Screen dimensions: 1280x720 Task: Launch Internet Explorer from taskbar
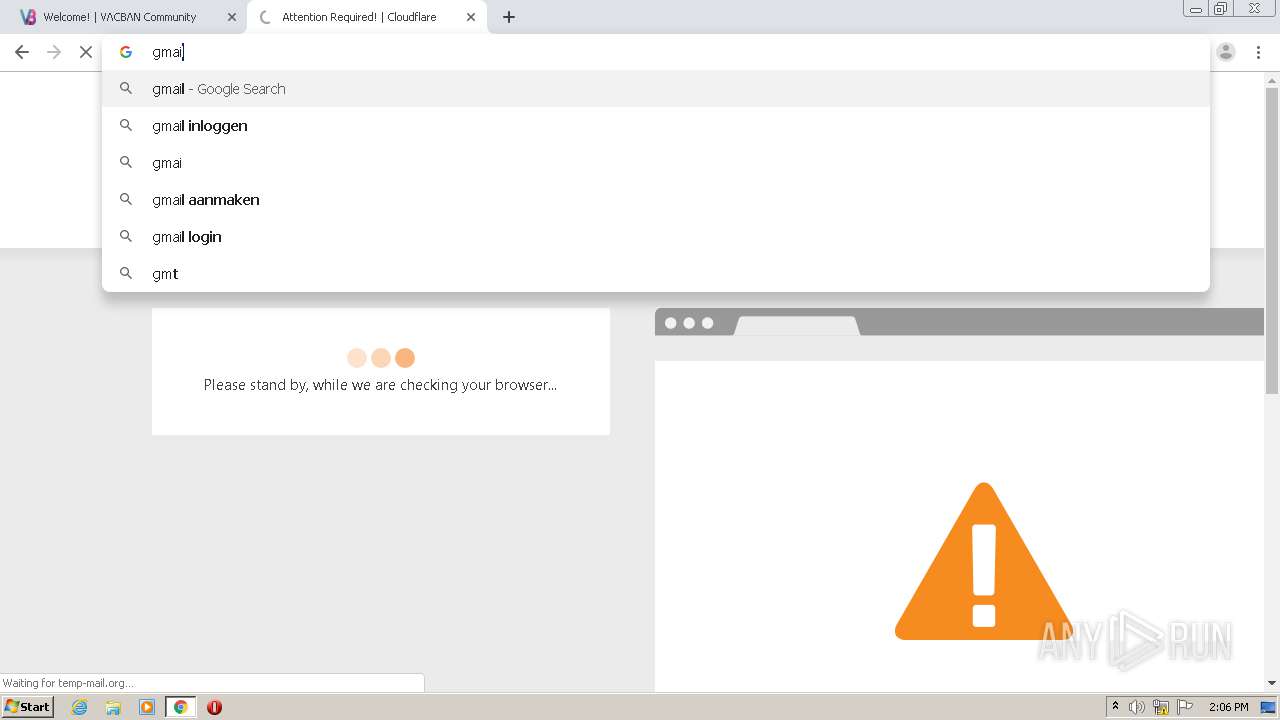click(x=80, y=707)
